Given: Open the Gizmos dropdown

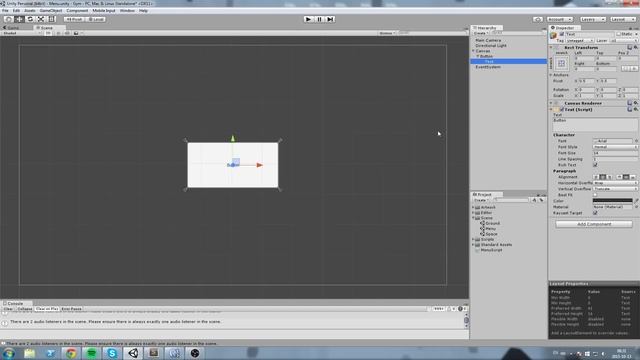Looking at the screenshot, I should pos(386,33).
